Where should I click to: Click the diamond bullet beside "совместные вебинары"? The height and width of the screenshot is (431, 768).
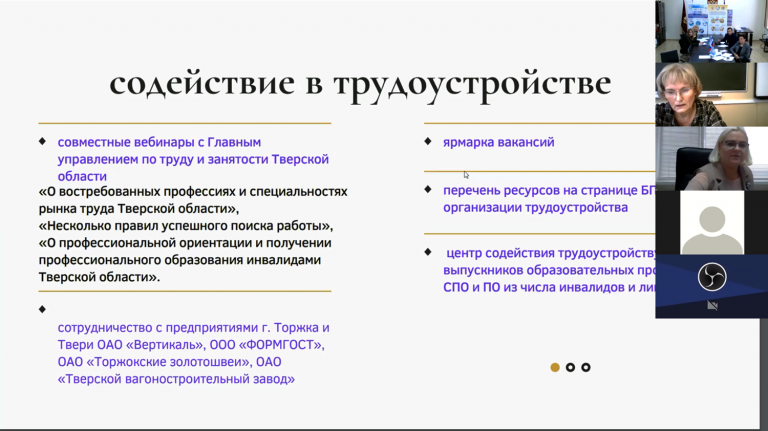point(42,141)
